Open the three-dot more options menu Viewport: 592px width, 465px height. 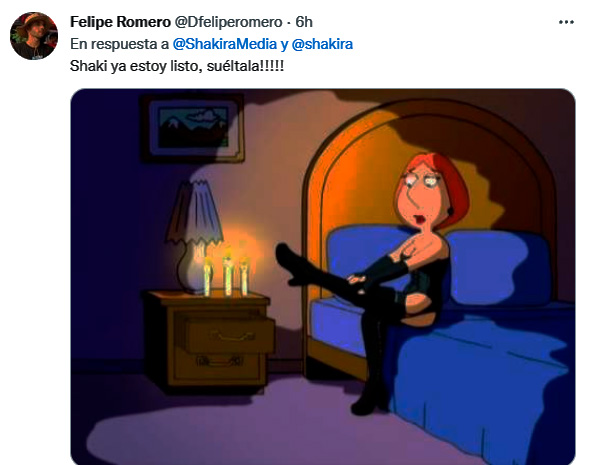(566, 22)
